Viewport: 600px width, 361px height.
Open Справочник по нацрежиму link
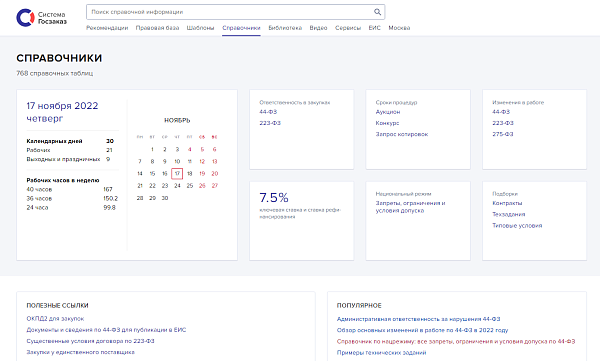pyautogui.click(x=456, y=341)
